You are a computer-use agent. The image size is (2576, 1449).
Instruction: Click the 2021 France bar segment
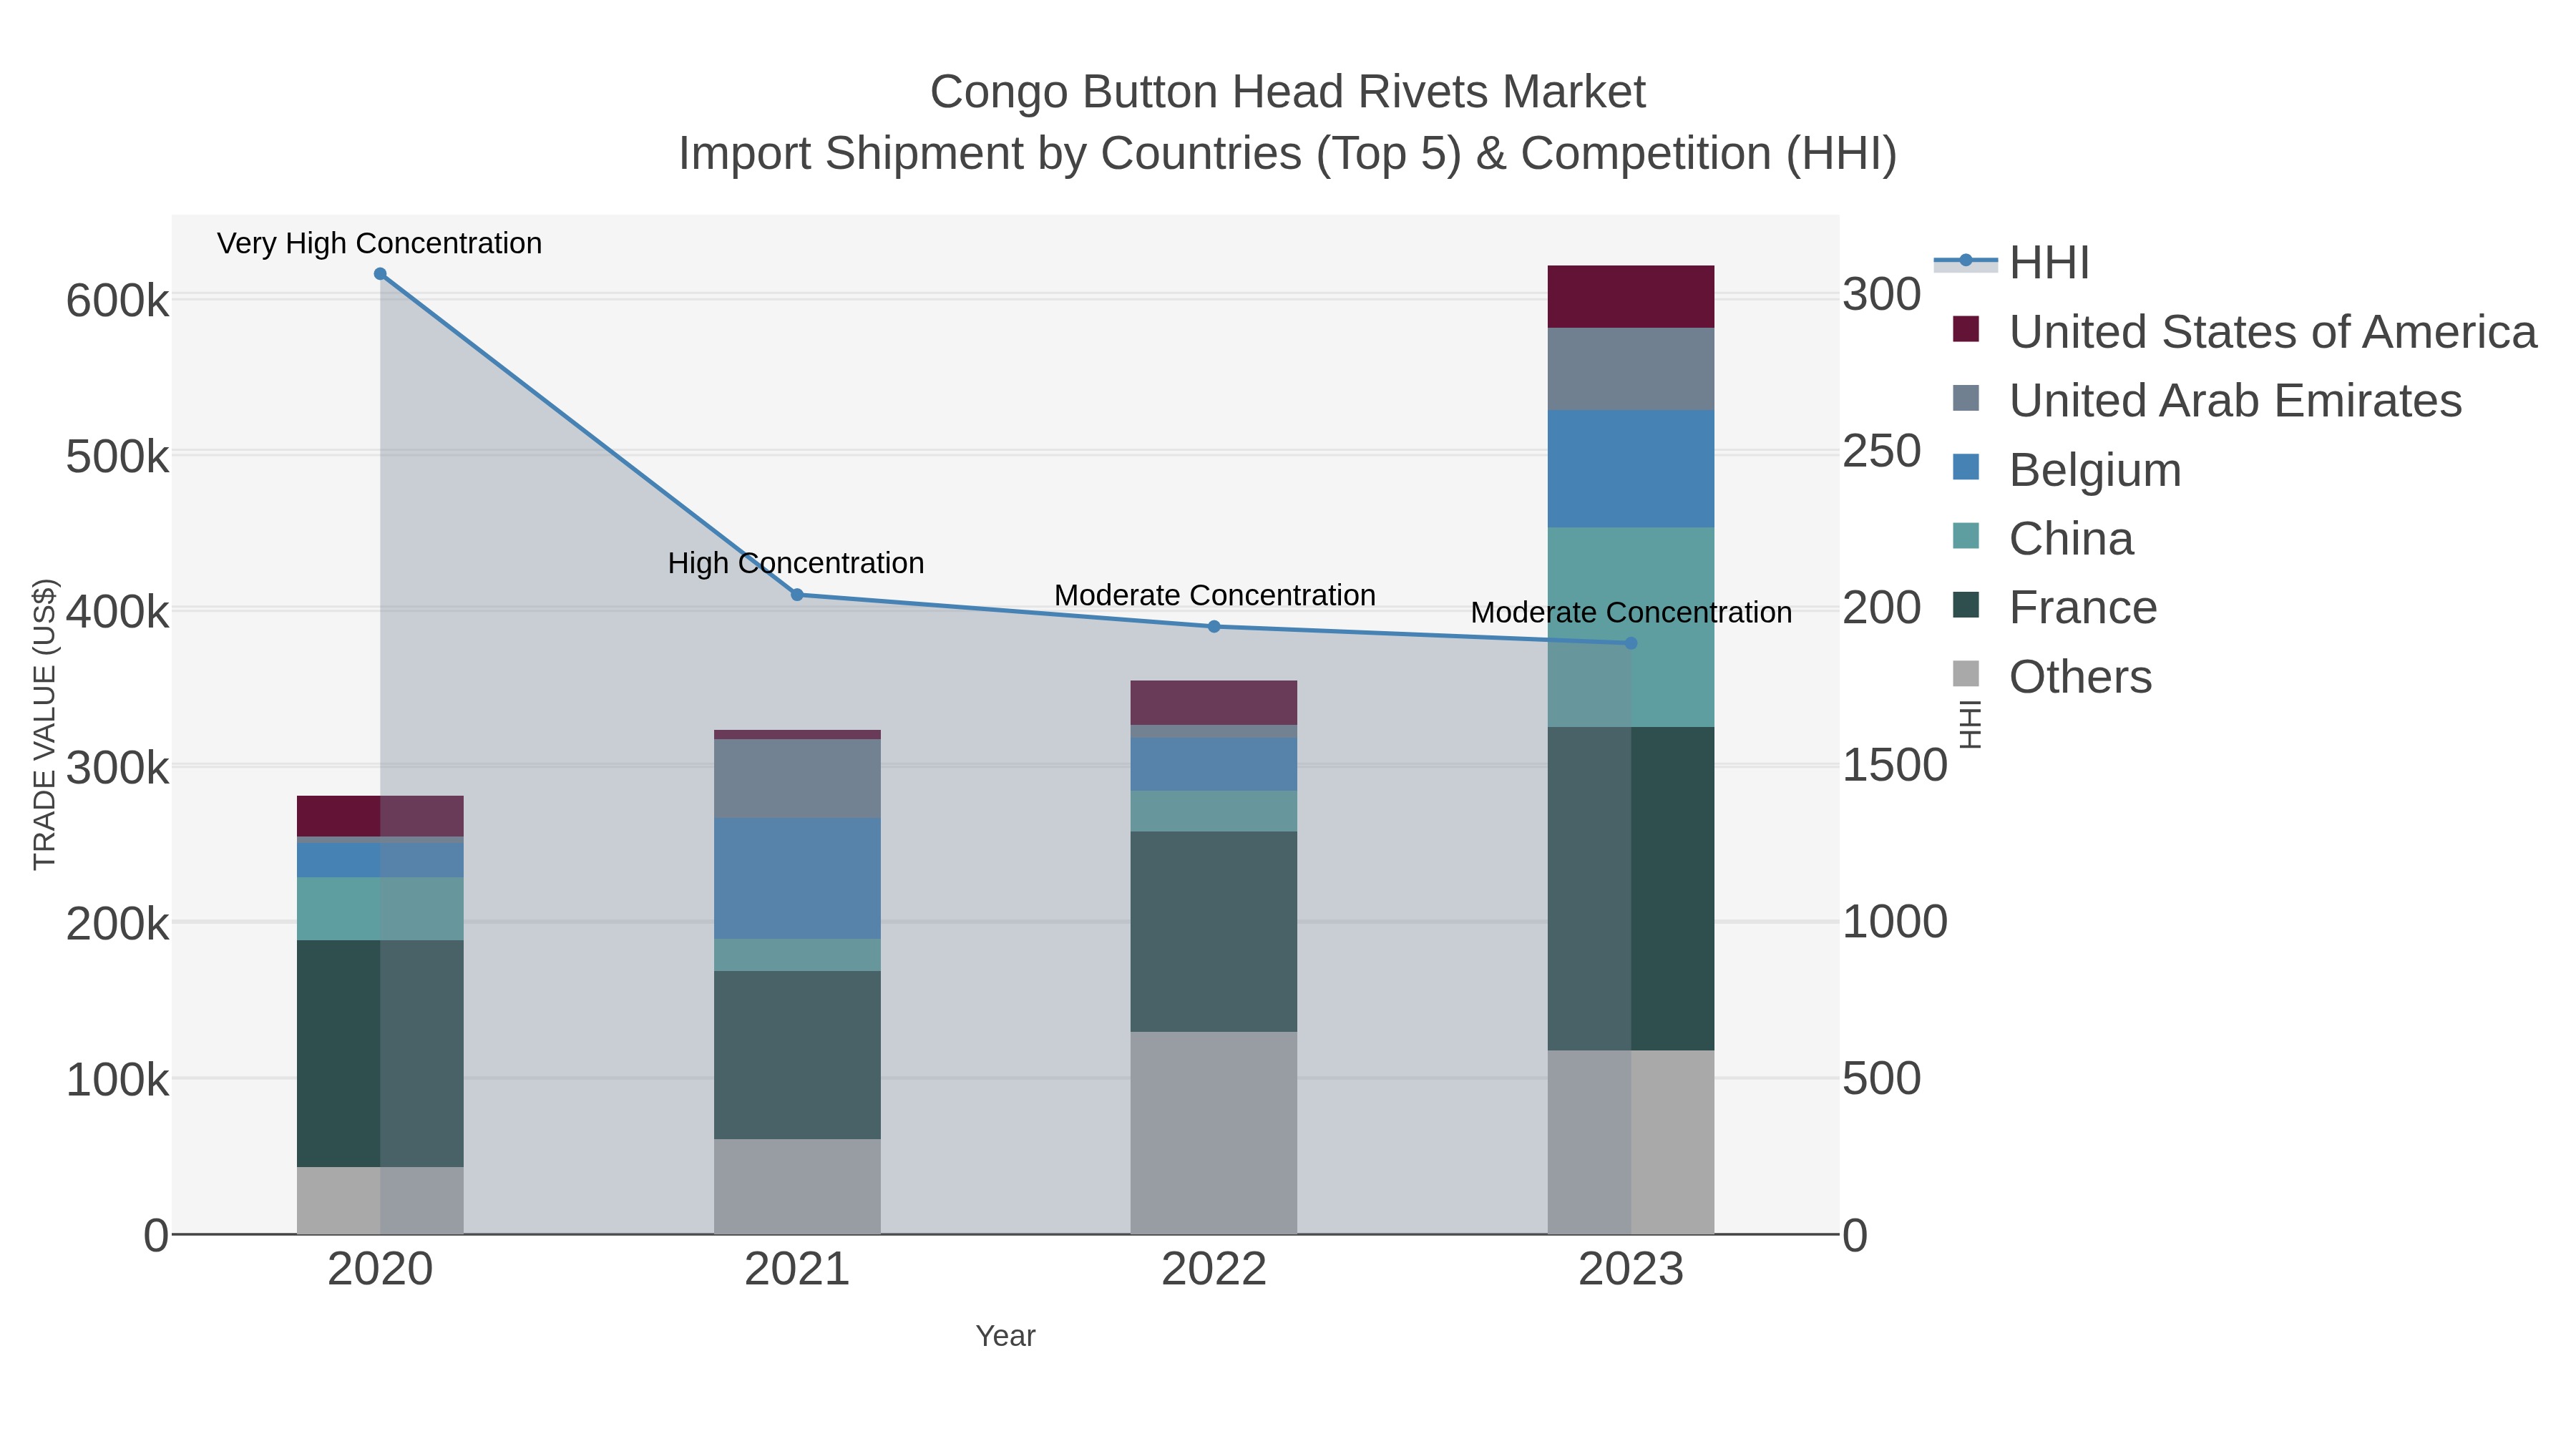[797, 1055]
